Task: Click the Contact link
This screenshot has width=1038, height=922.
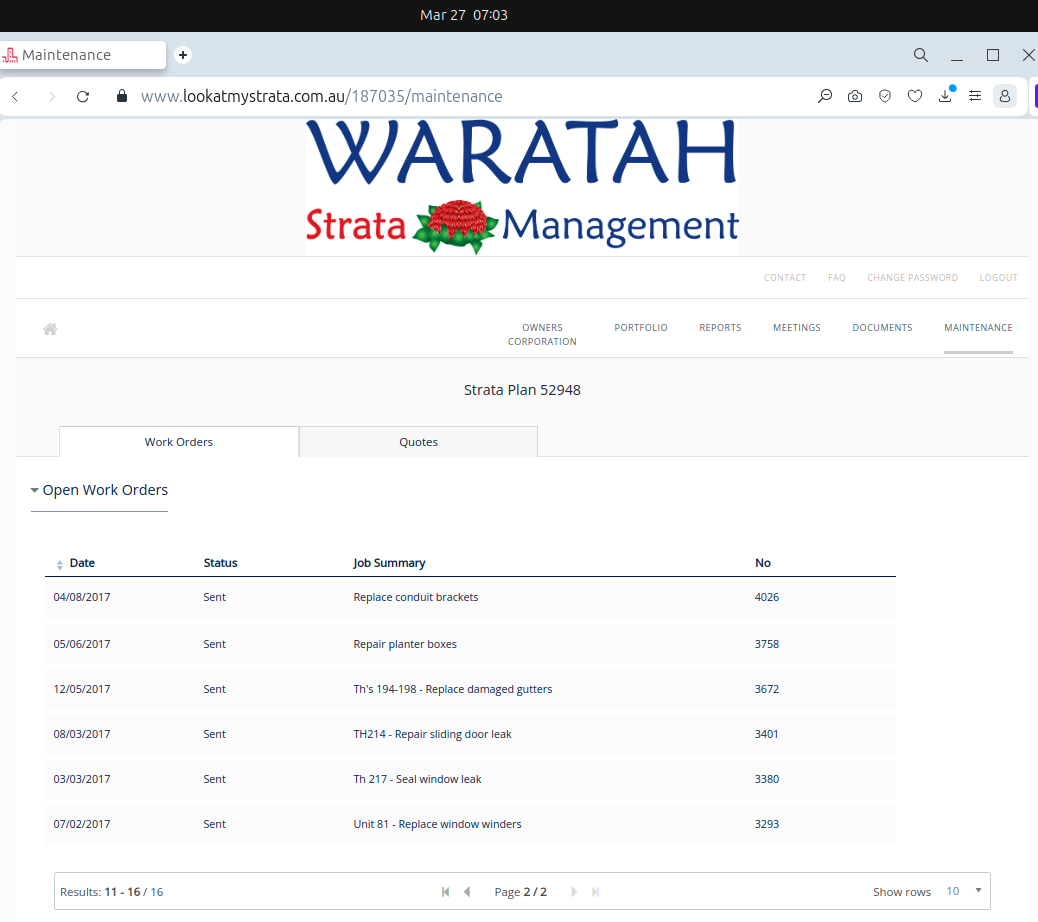Action: (x=785, y=277)
